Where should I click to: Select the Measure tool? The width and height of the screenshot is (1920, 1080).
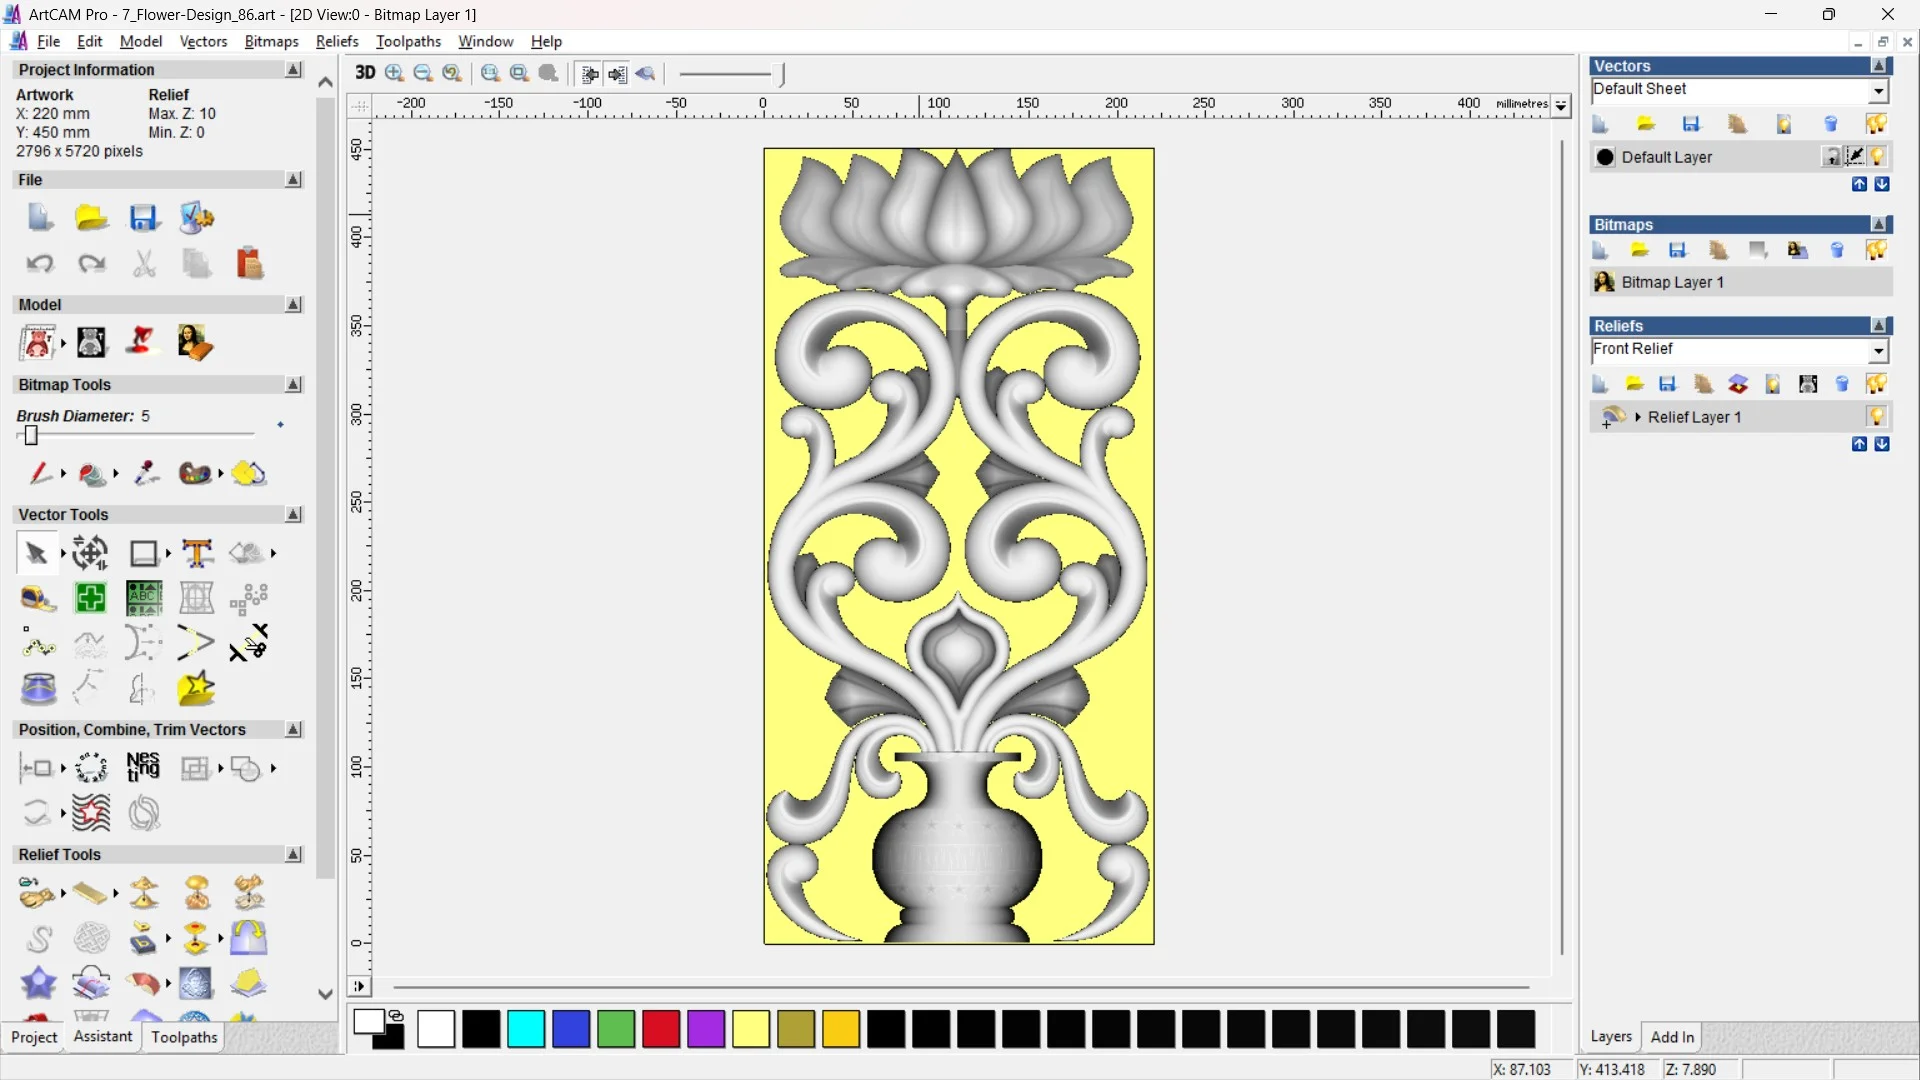(x=38, y=598)
